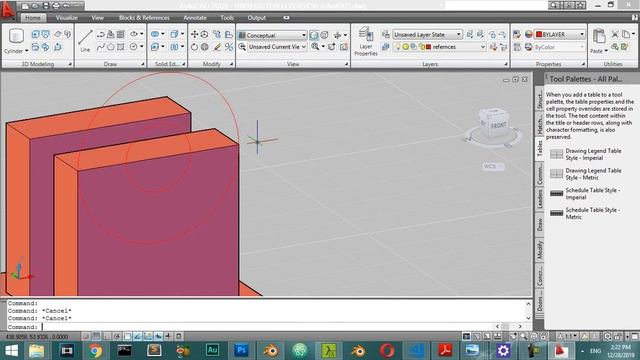
Task: Click the AutoCAD application menu logo
Action: pos(8,10)
